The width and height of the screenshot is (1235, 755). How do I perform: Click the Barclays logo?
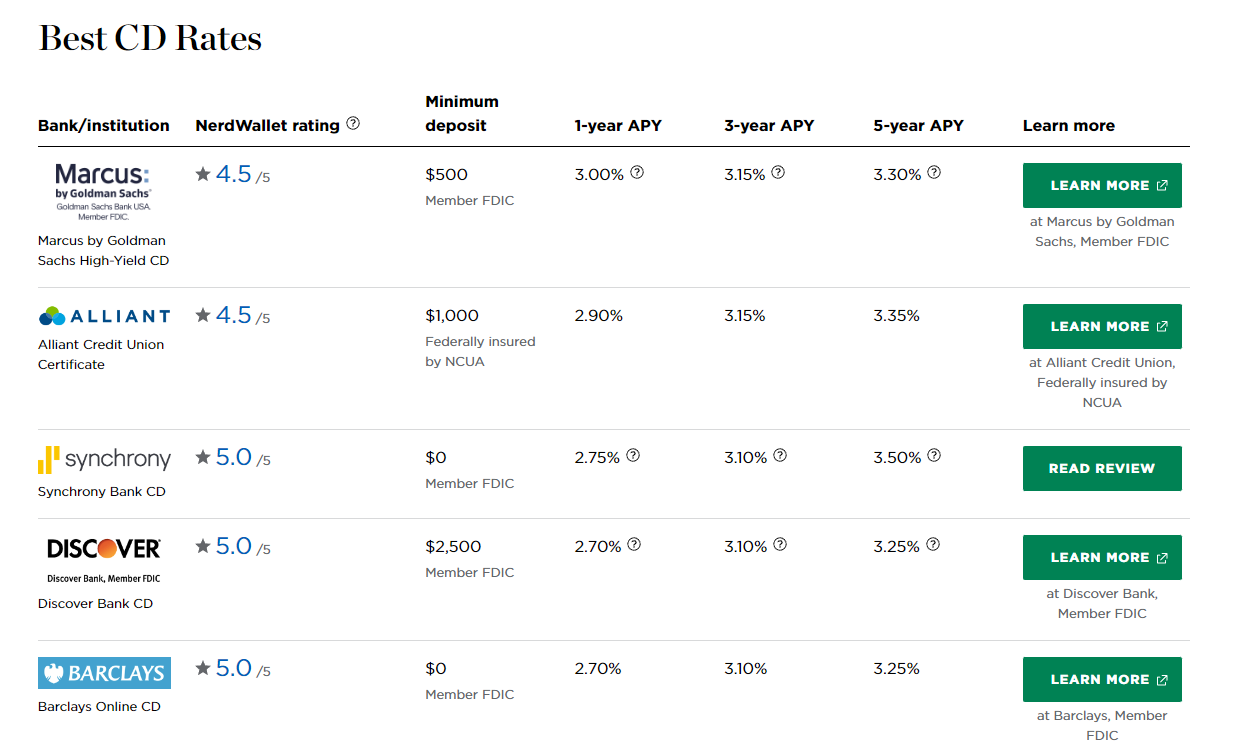pos(104,673)
